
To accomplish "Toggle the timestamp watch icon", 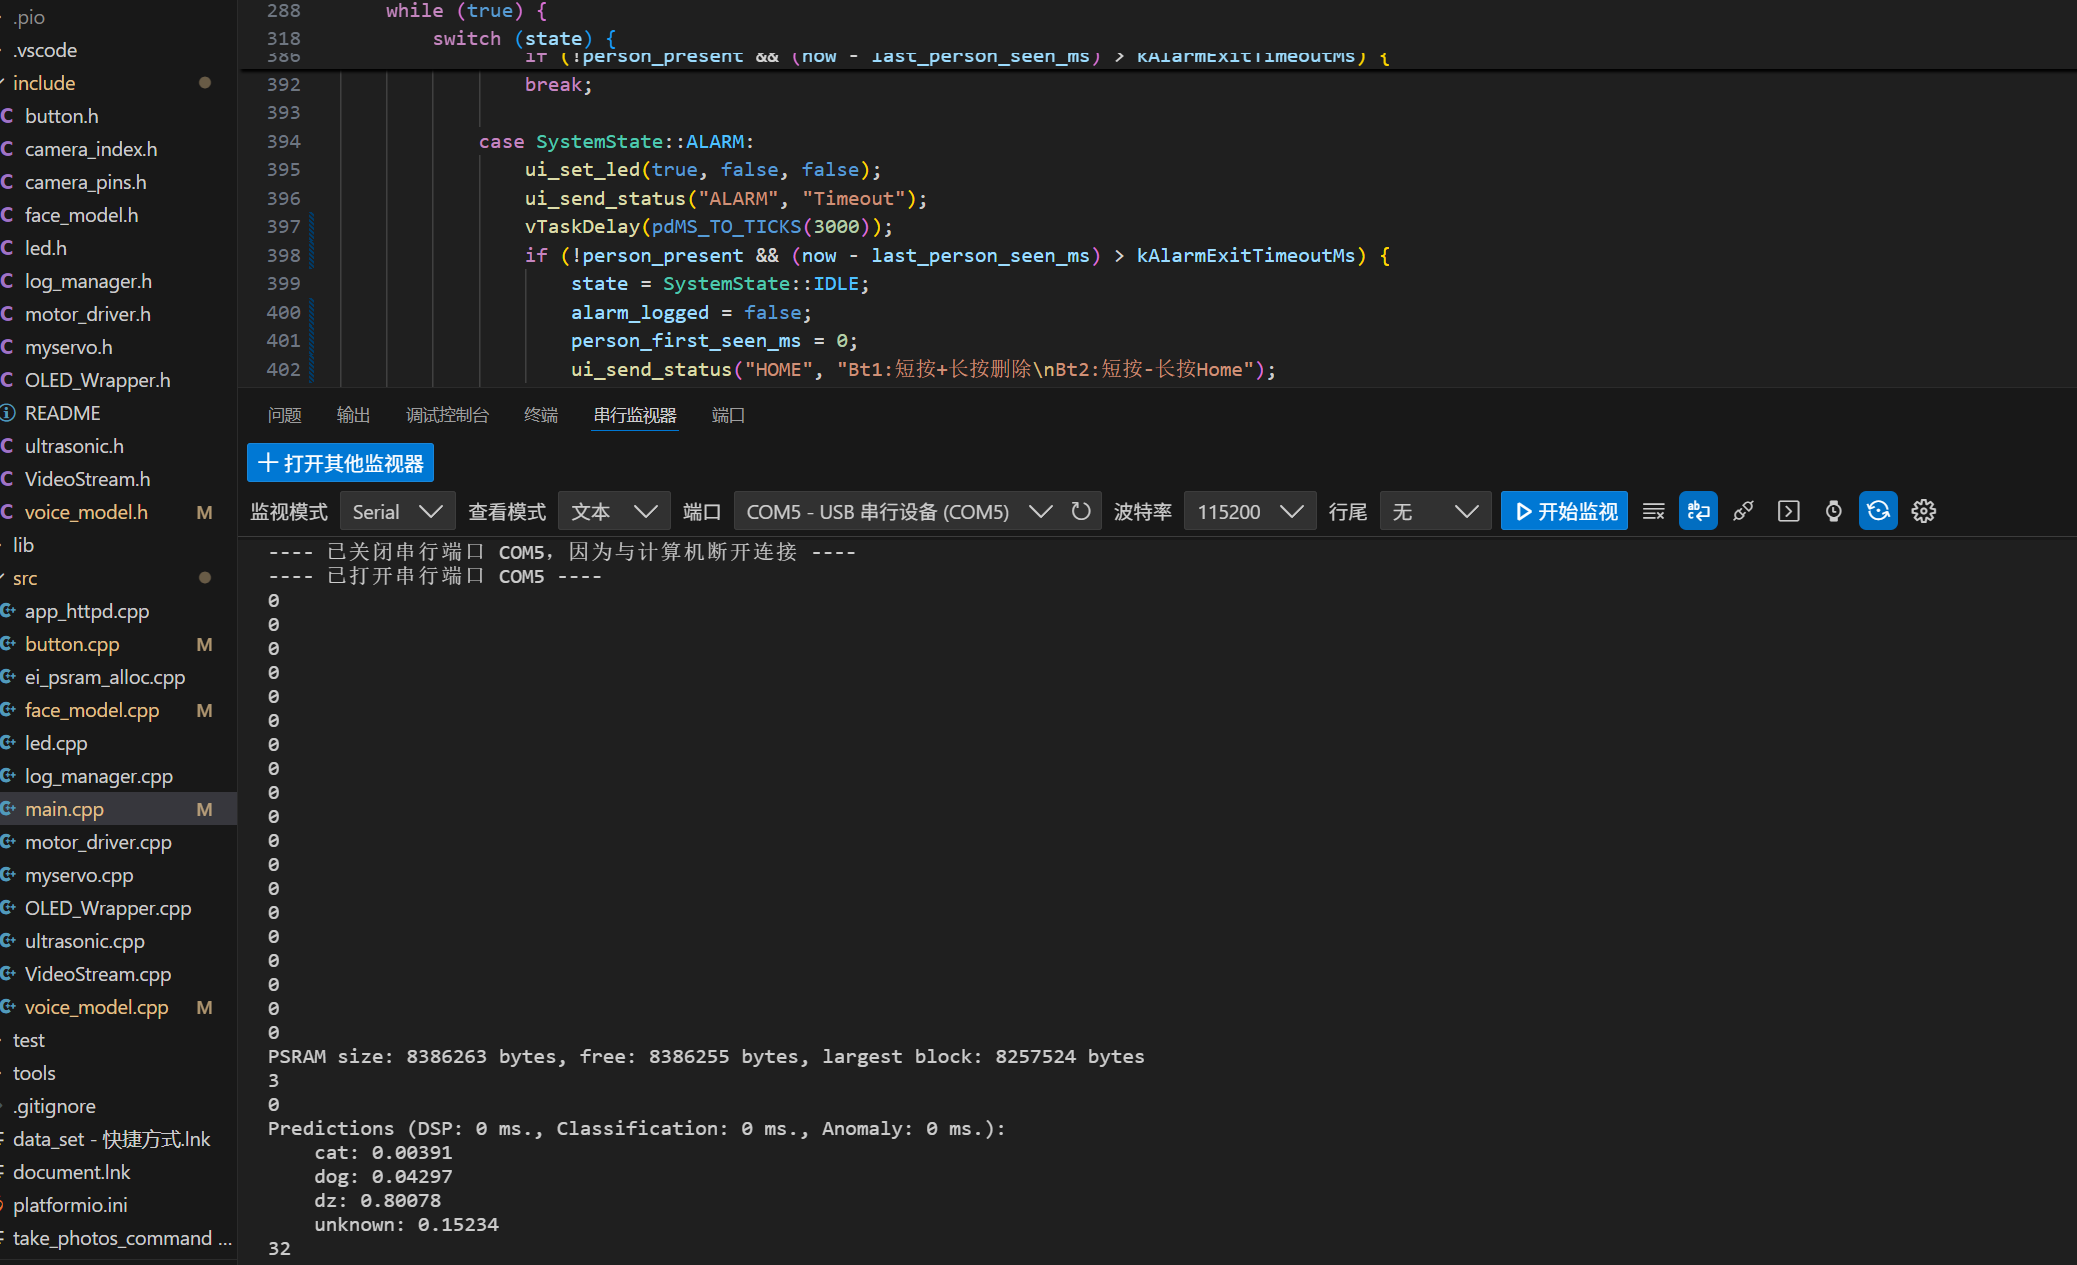I will click(1833, 512).
